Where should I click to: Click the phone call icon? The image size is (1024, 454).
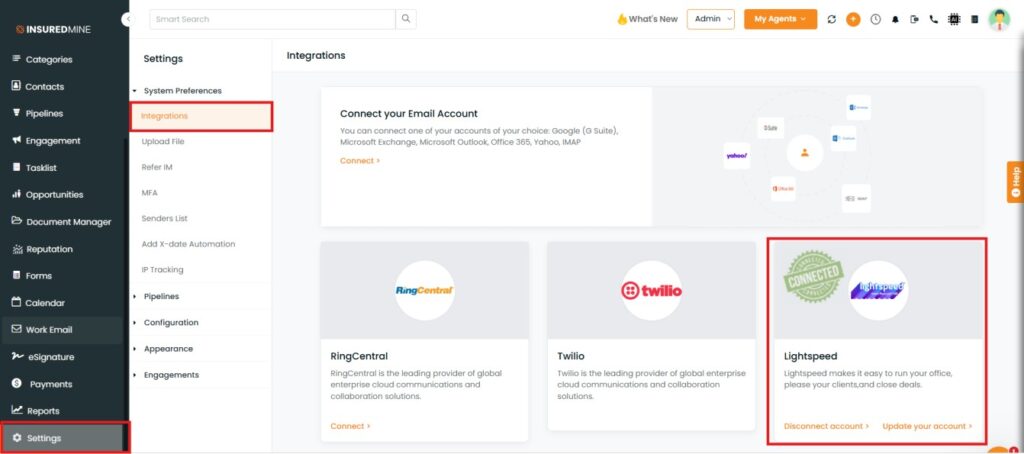click(x=934, y=20)
